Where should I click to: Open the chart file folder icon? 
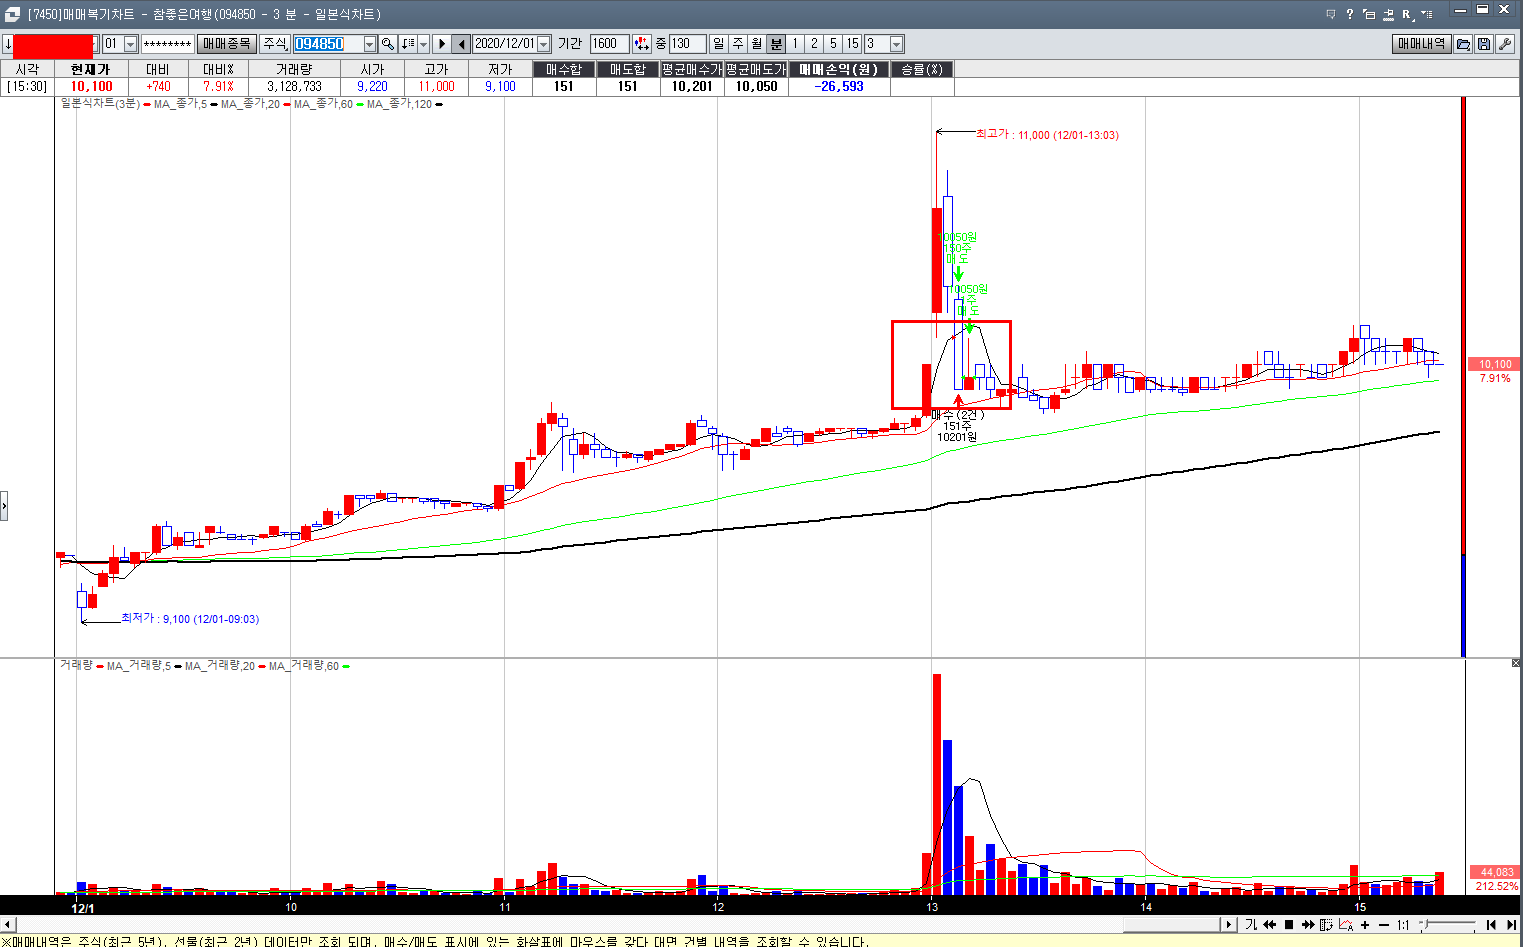(1464, 44)
